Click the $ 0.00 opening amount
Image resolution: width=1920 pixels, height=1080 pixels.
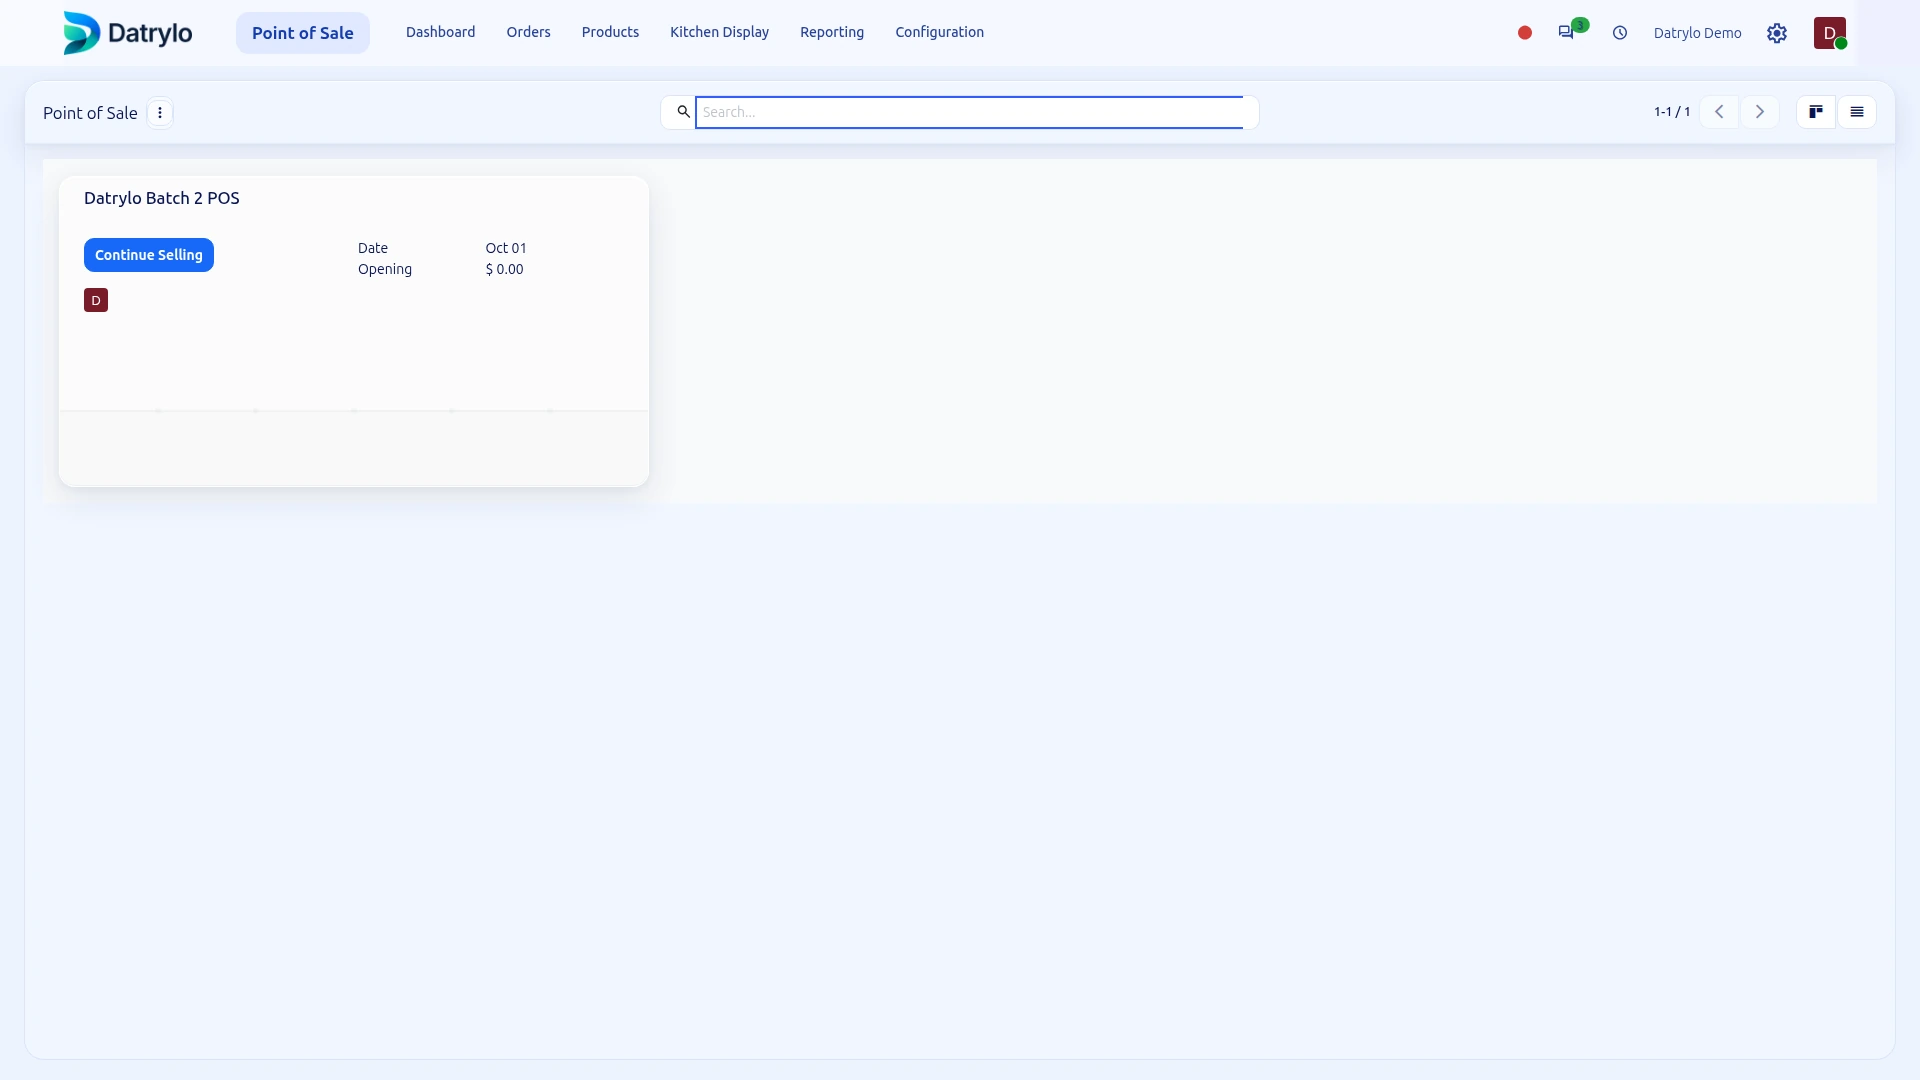[x=505, y=269]
